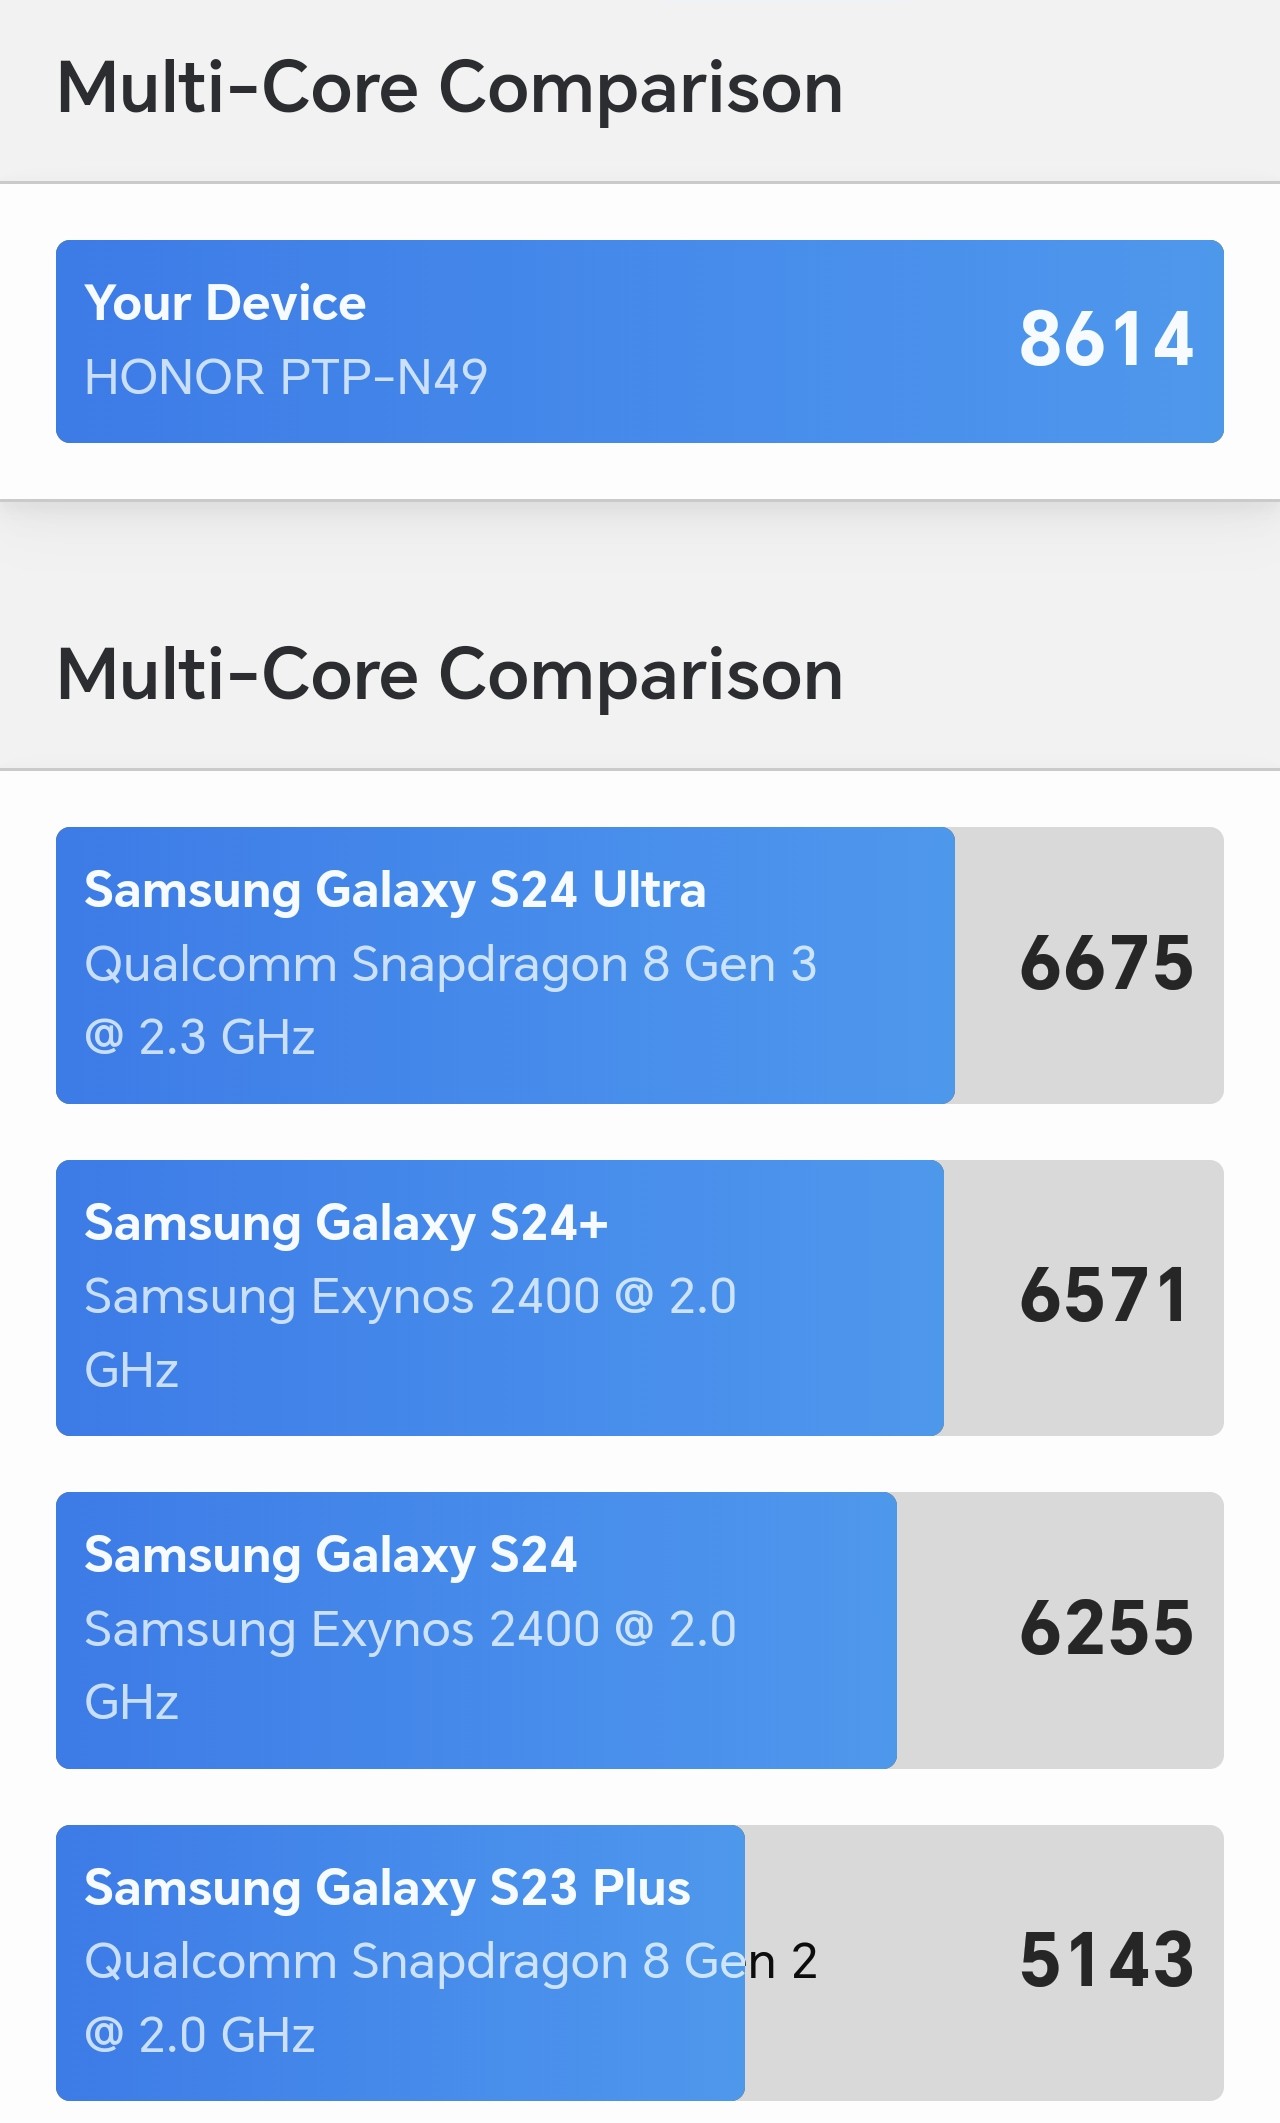This screenshot has height=2123, width=1280.
Task: Tap the 8614 multi-core score
Action: (x=1106, y=340)
